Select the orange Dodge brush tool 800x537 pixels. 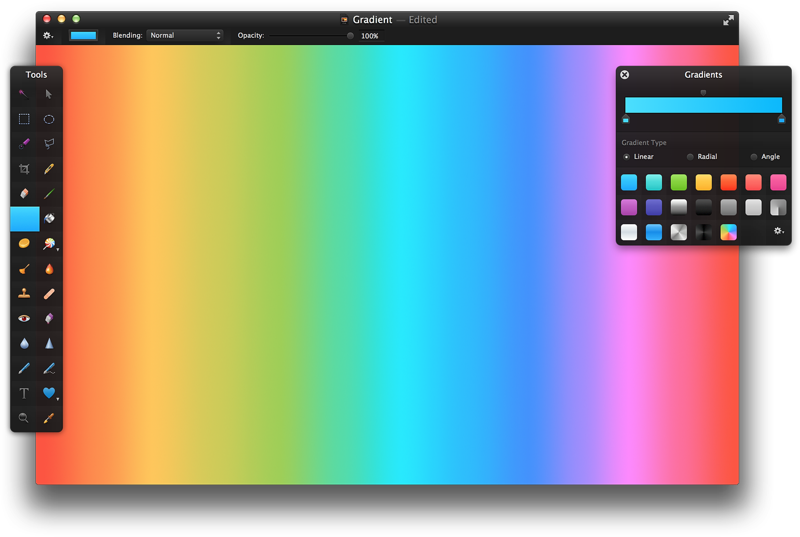(24, 269)
